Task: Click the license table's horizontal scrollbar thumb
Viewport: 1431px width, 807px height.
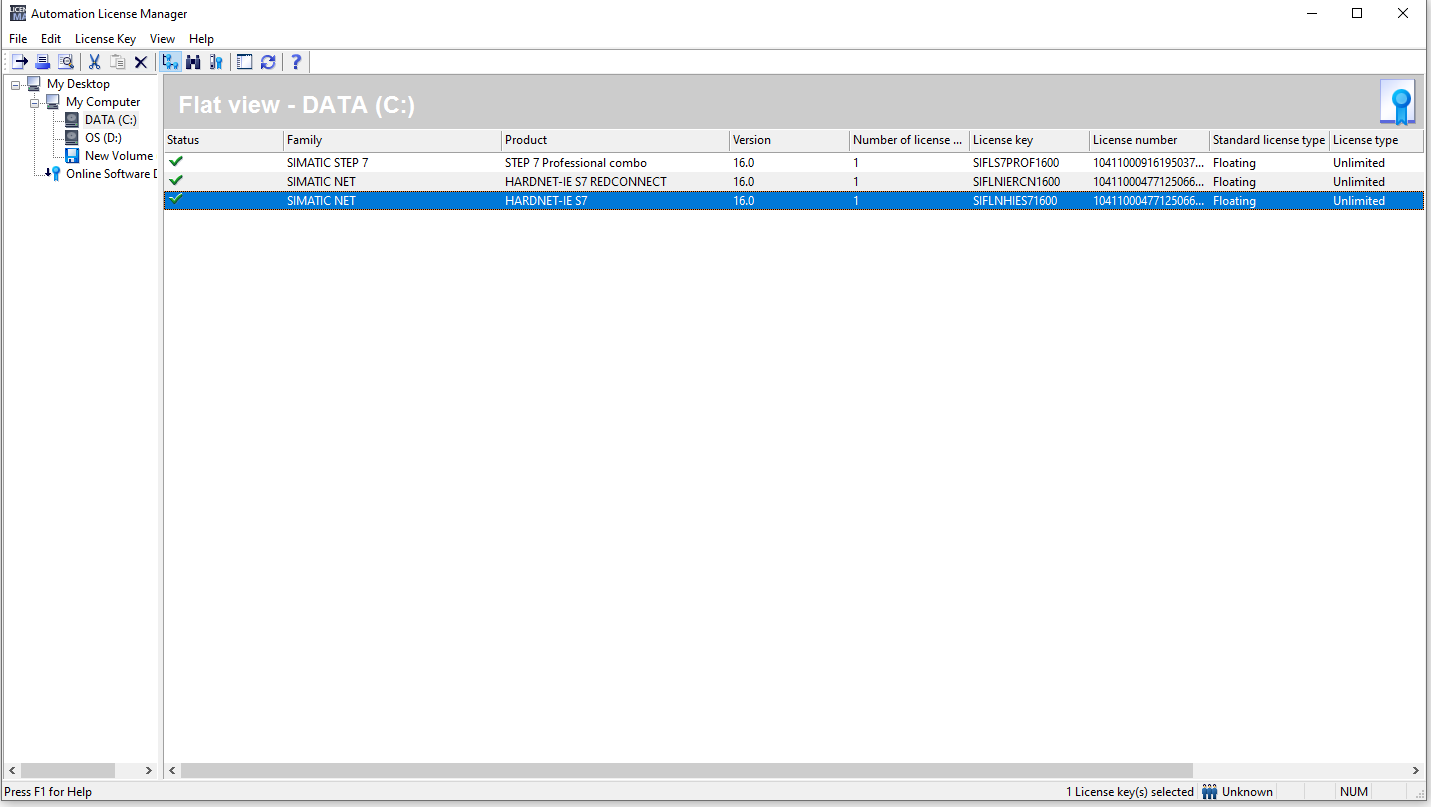Action: point(687,771)
